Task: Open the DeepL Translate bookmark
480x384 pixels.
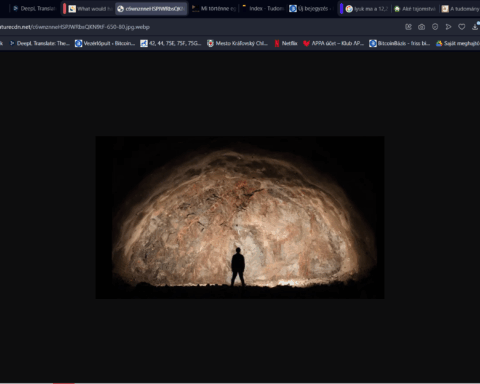Action: [x=40, y=43]
